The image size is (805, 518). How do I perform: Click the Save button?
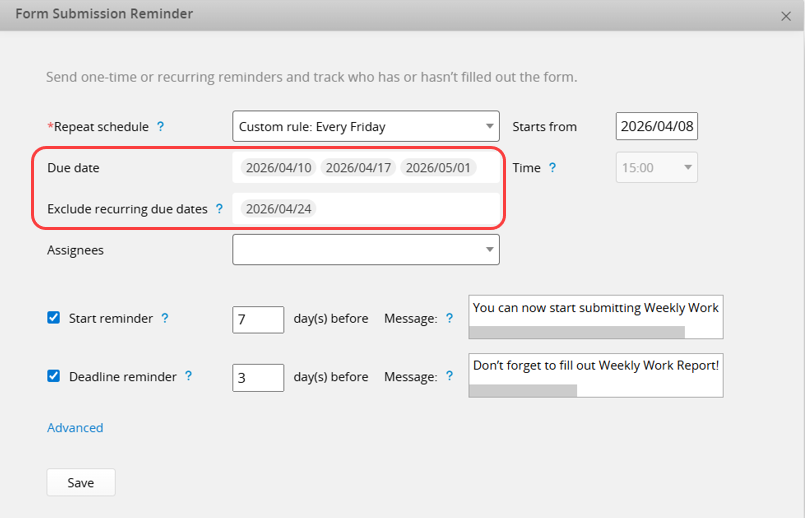point(81,482)
